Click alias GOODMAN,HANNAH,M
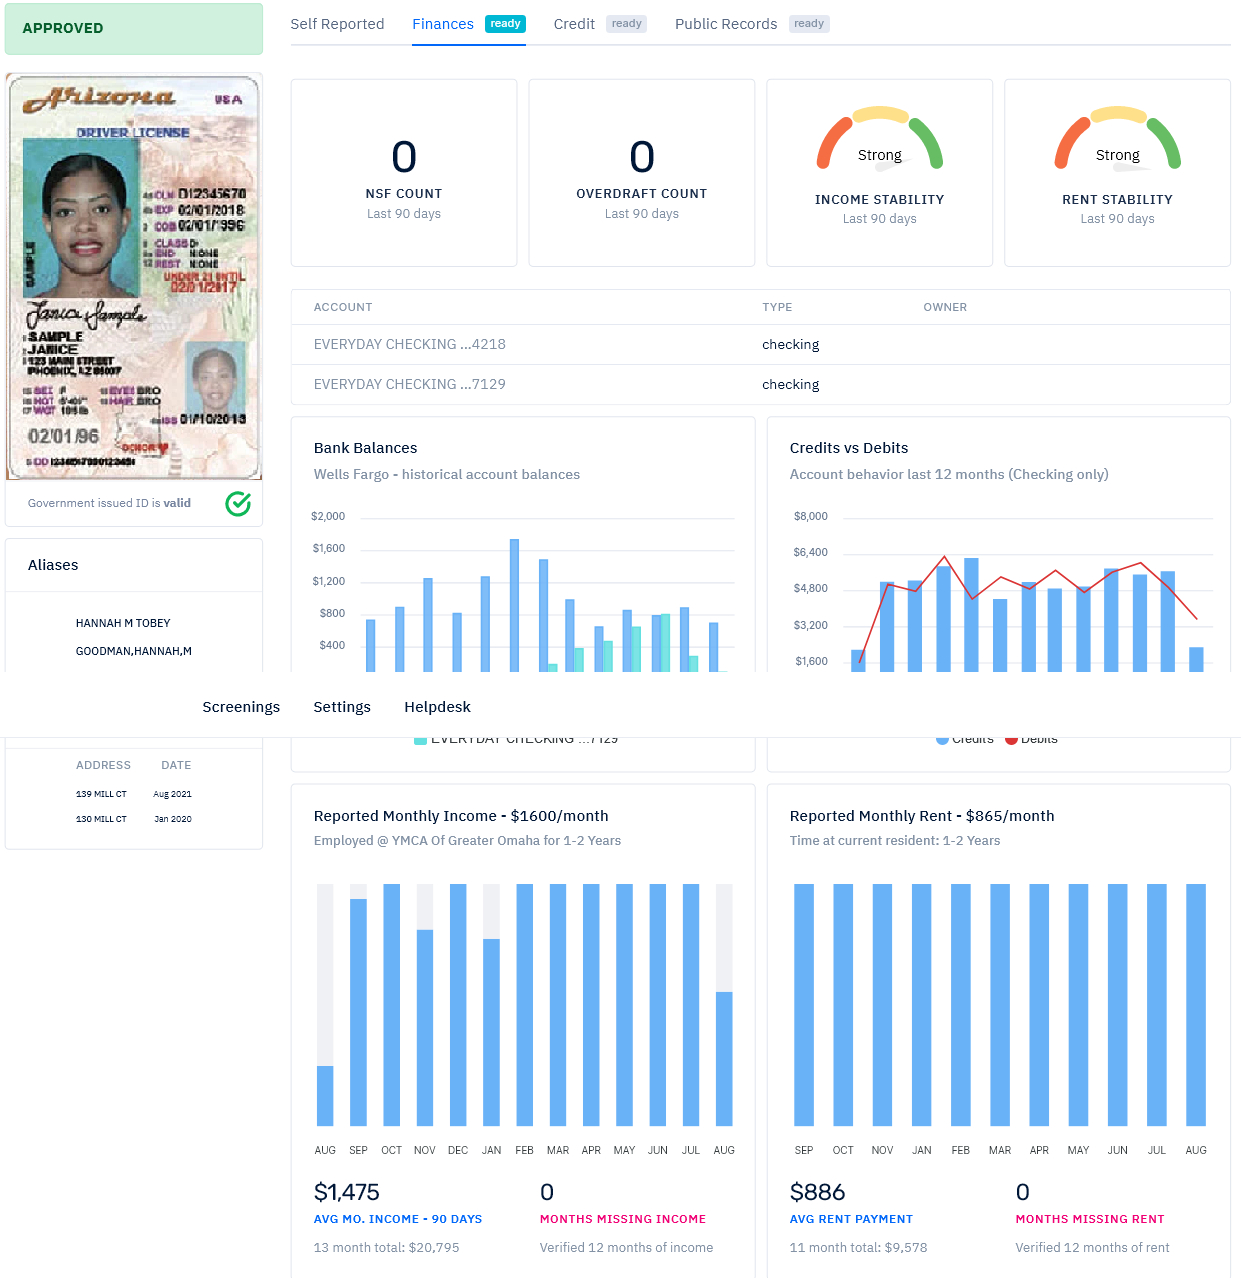This screenshot has width=1241, height=1278. click(x=134, y=651)
